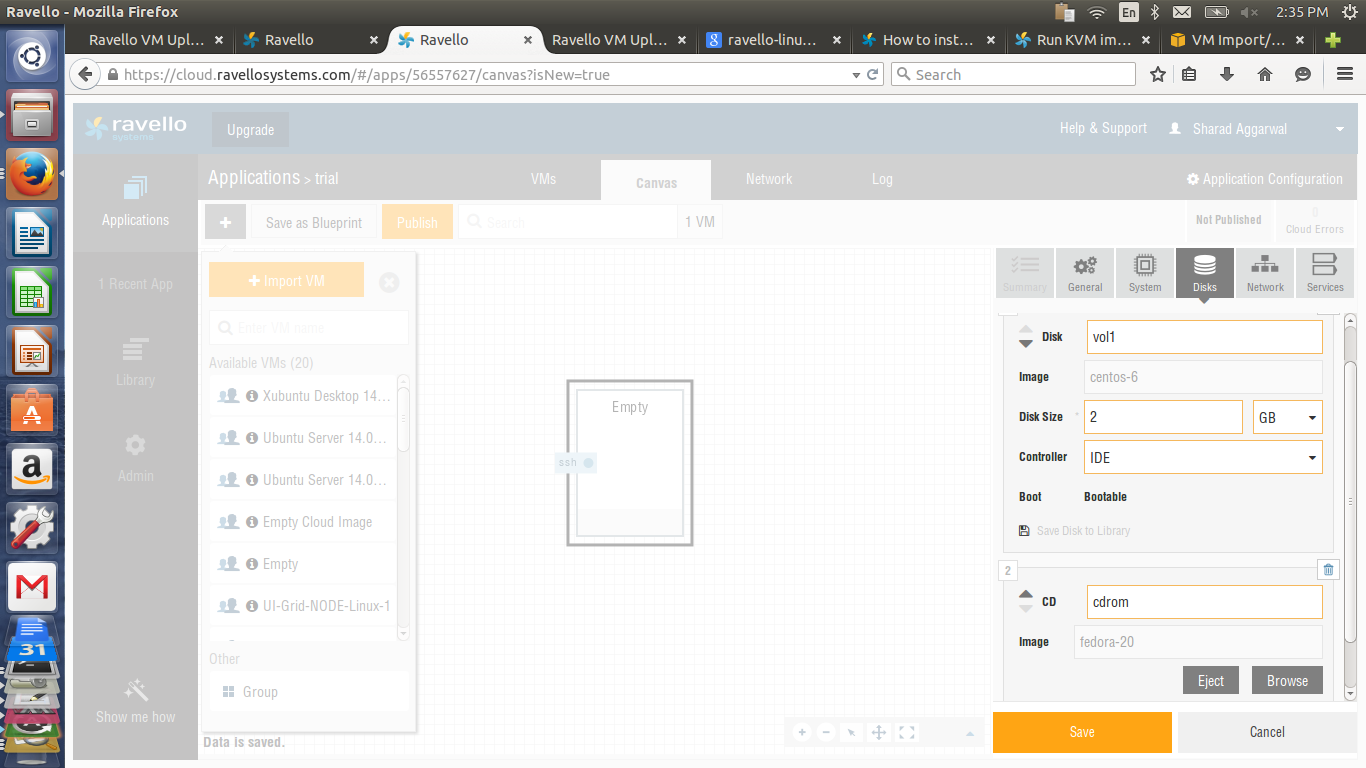Open the En keyboard layout indicator
1366x768 pixels.
1128,12
